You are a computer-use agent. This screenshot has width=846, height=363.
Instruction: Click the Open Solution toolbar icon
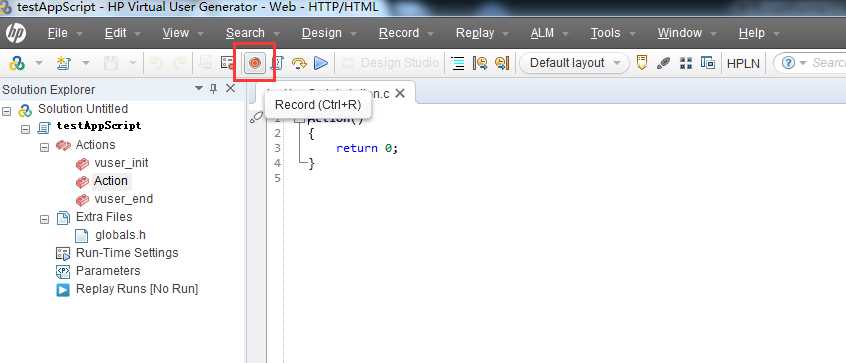click(17, 63)
